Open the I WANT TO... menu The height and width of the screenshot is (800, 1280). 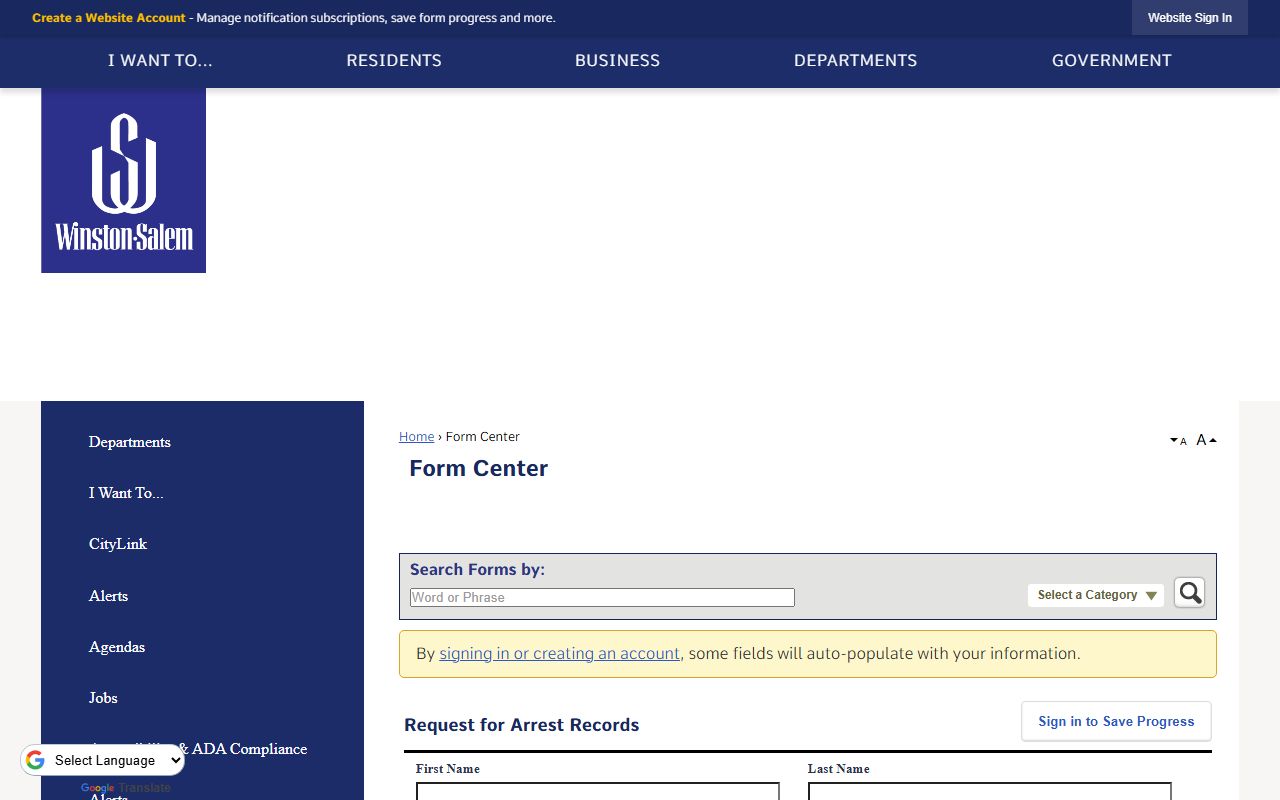[x=160, y=60]
